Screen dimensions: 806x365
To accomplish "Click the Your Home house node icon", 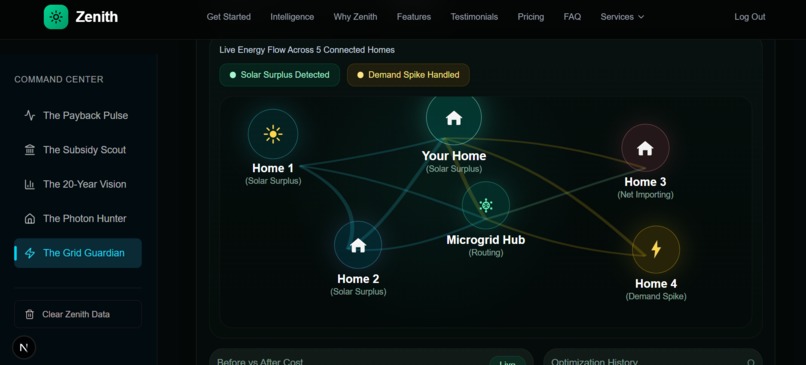I will click(x=454, y=118).
